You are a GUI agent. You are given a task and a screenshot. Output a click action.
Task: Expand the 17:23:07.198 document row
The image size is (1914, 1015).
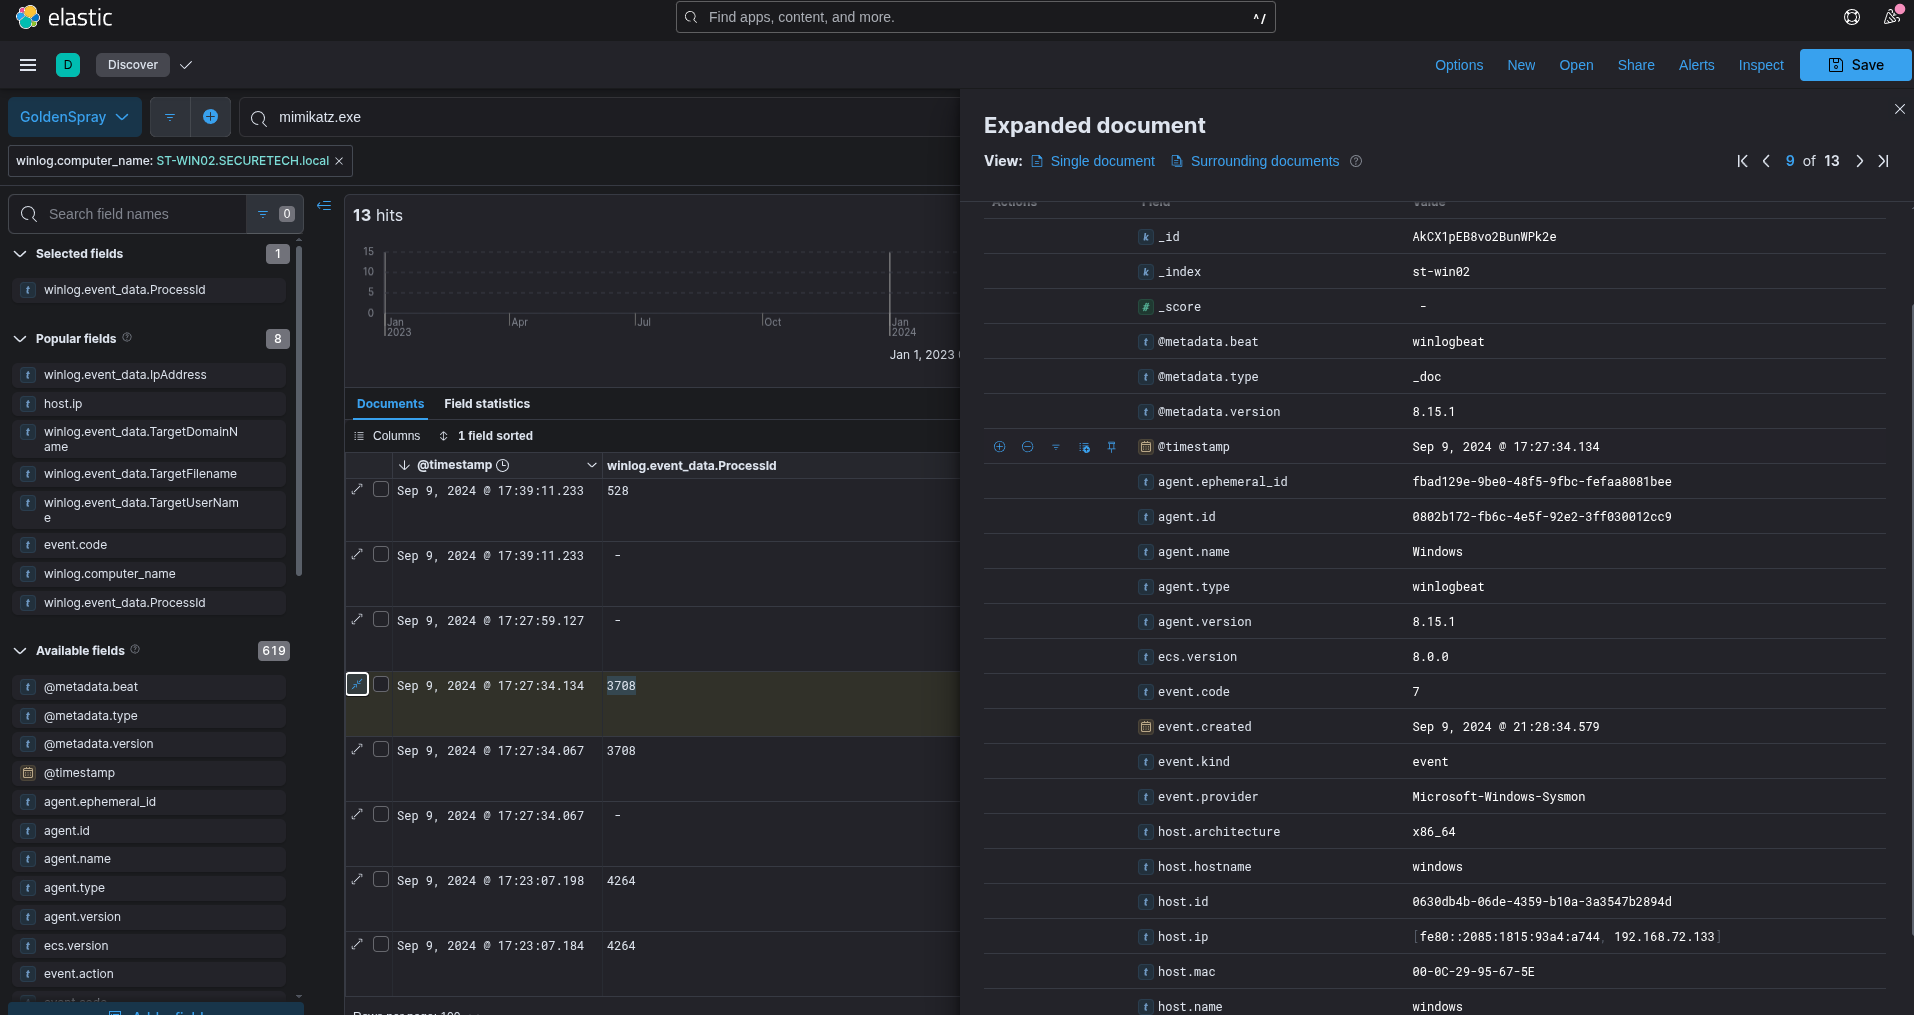pos(357,879)
